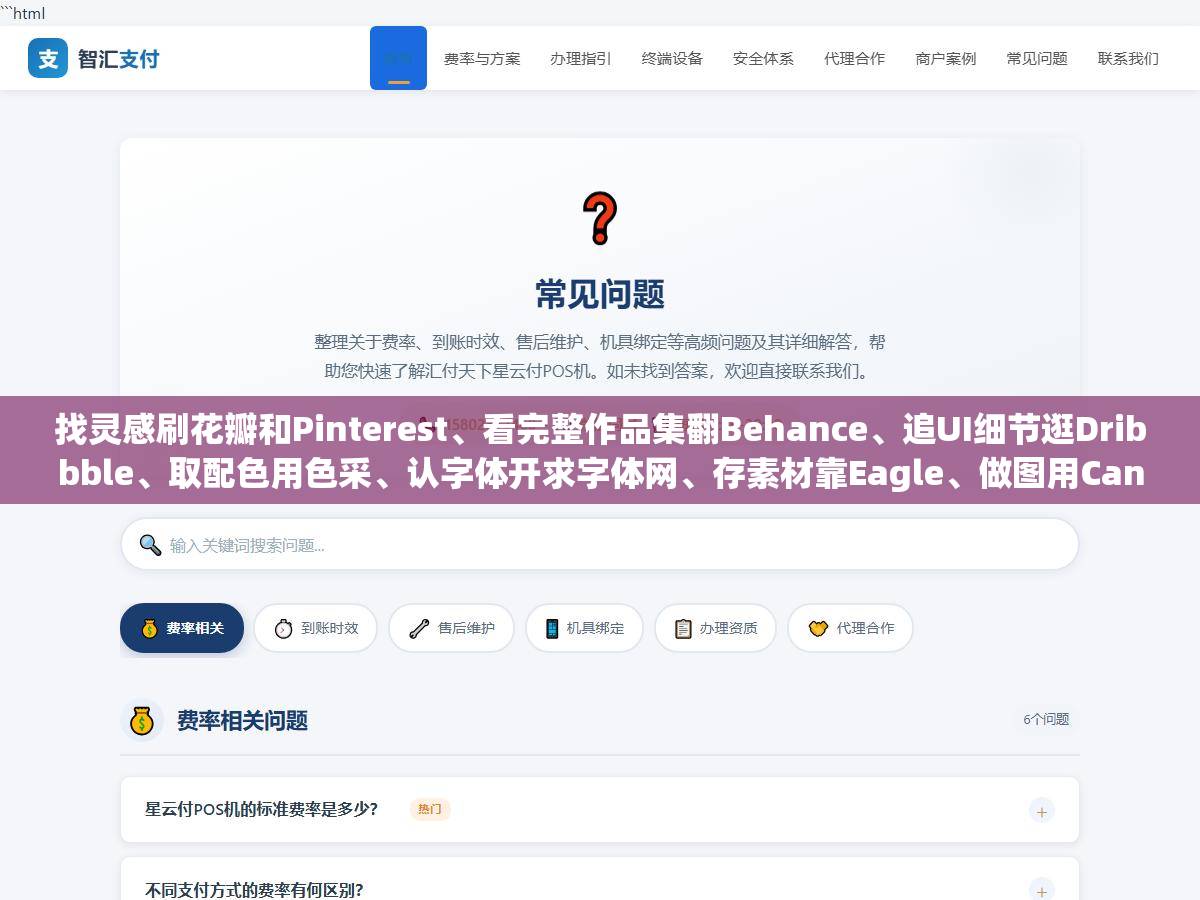Click the stopwatch icon in 到账时效 pill

283,628
